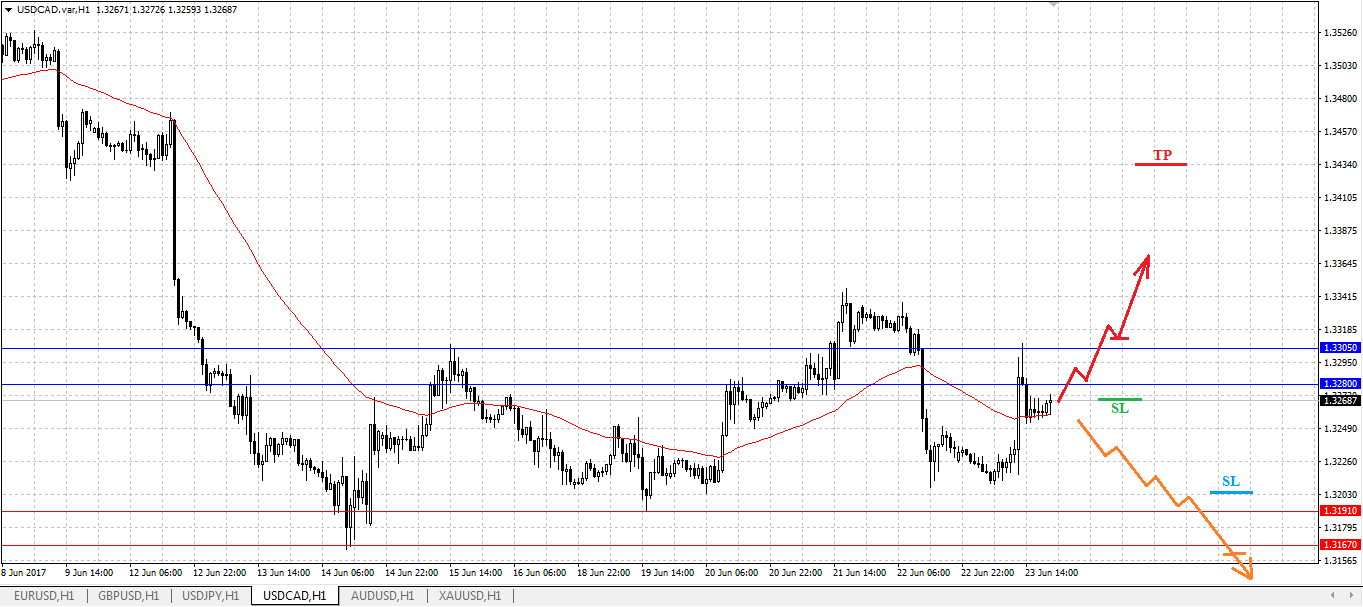Screen dimensions: 1363x607
Task: Click the current price 1.32687 label
Action: click(1341, 400)
